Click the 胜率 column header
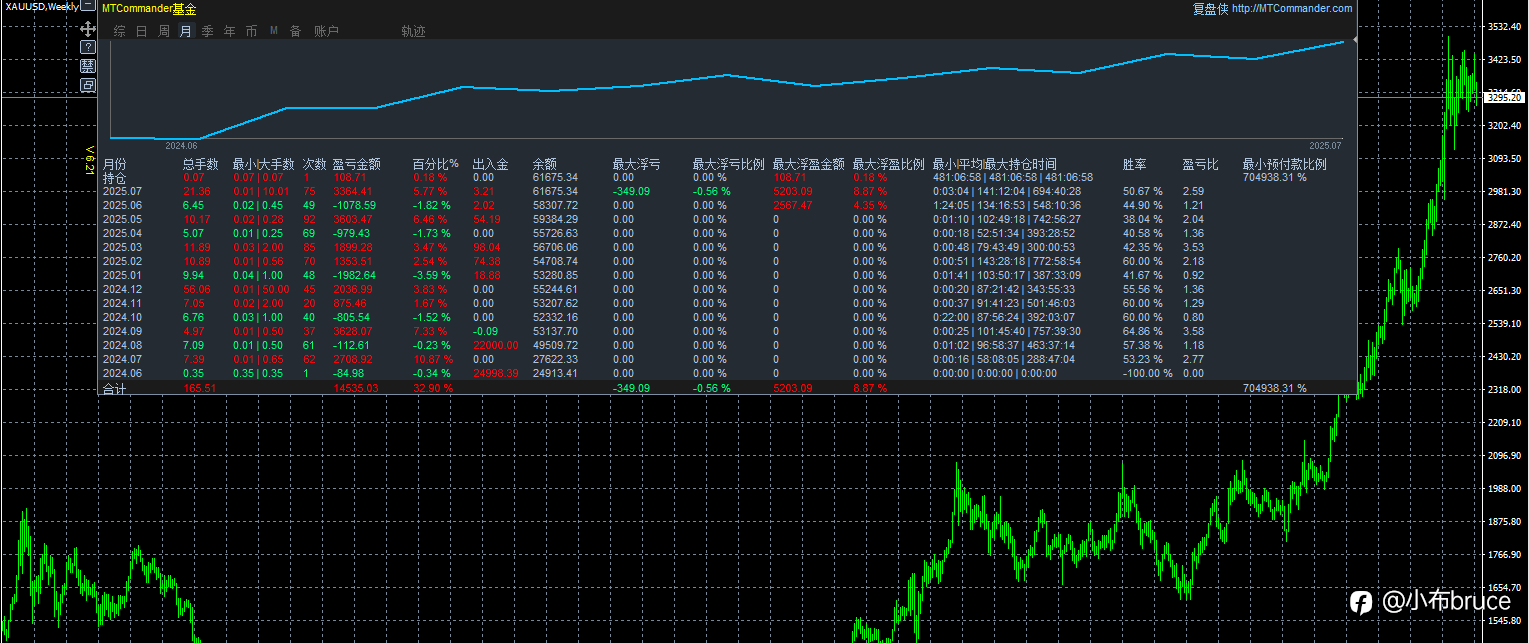This screenshot has height=643, width=1529. (1135, 164)
